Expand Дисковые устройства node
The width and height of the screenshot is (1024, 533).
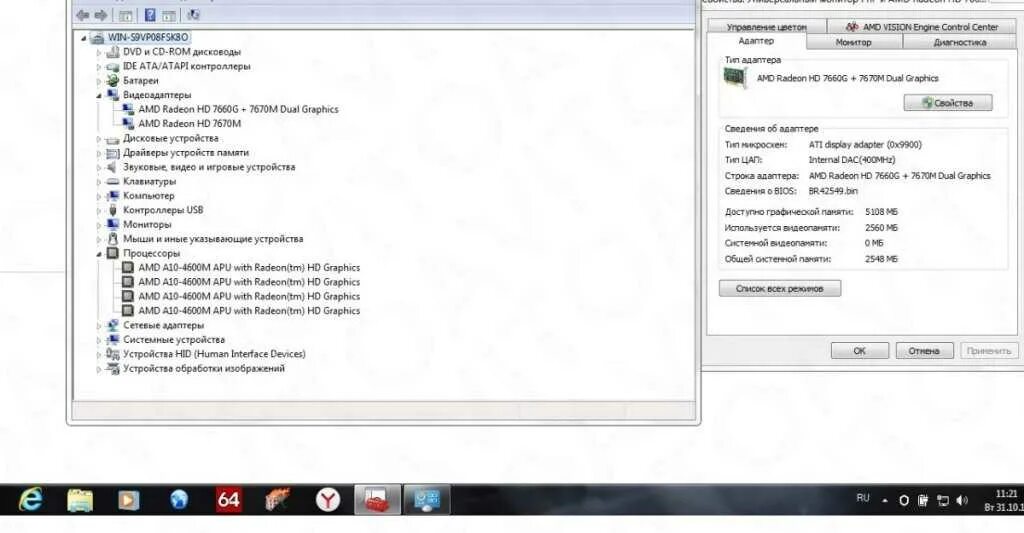[99, 138]
